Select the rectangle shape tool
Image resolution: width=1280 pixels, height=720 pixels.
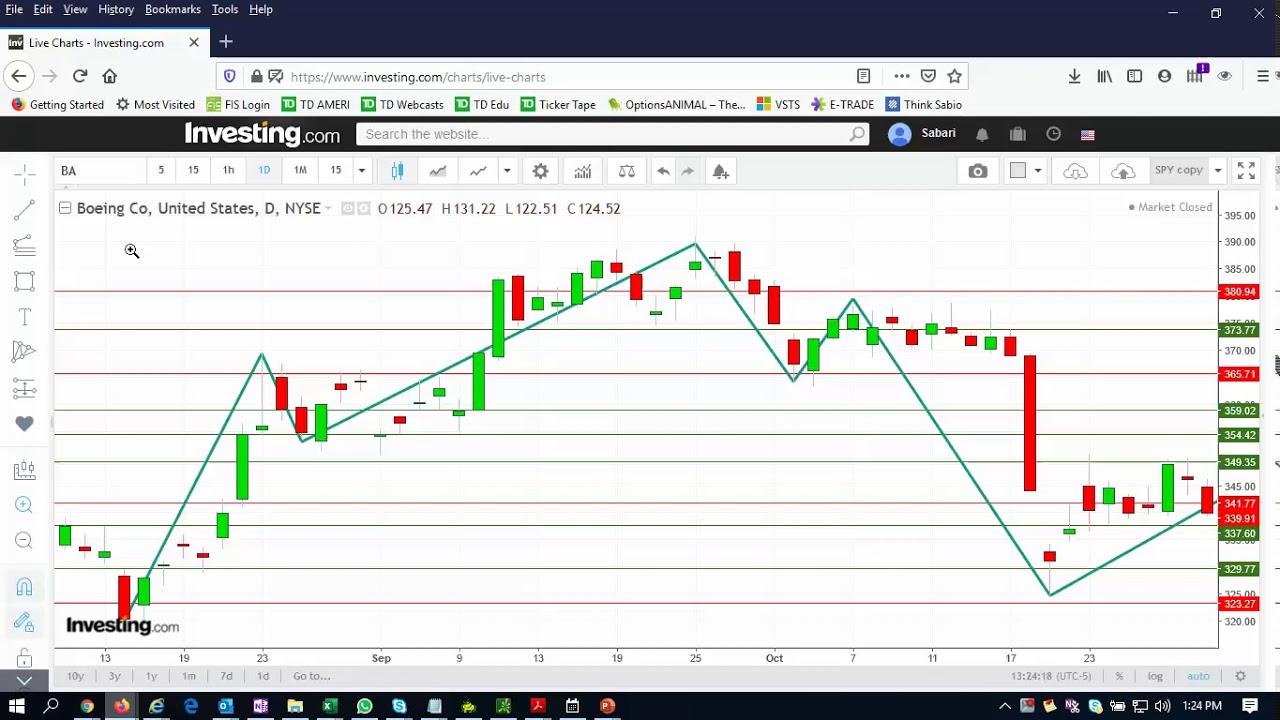[25, 281]
